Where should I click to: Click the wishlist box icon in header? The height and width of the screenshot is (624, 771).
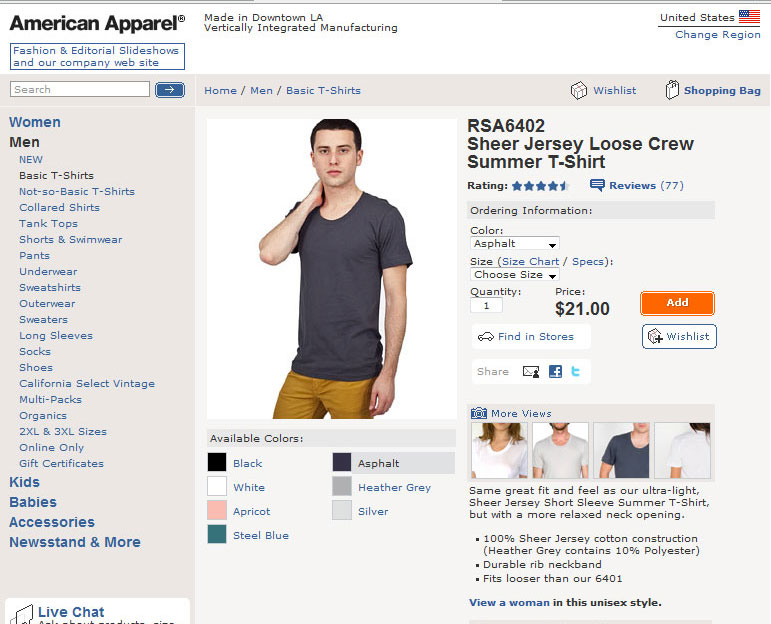coord(579,90)
